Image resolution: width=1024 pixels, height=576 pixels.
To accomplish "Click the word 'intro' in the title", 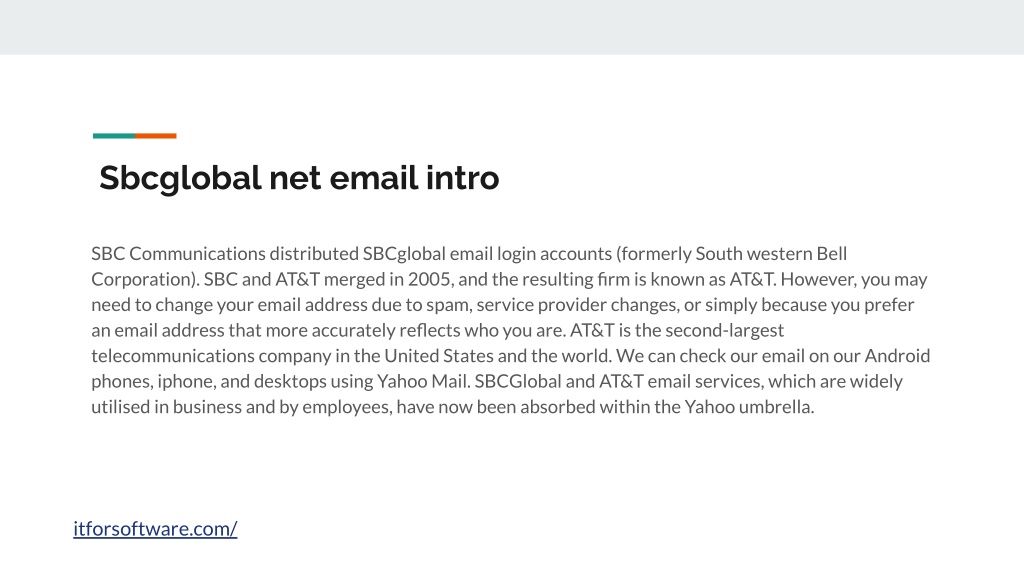I will 462,178.
